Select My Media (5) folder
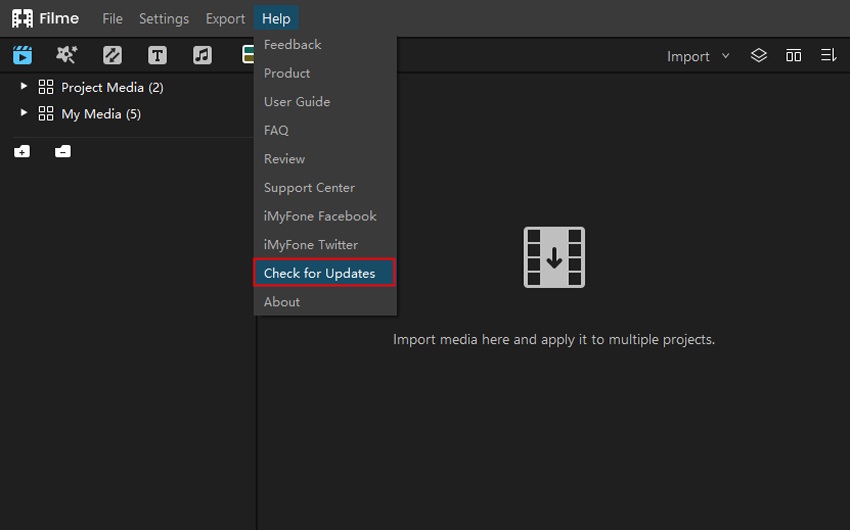 pos(101,114)
